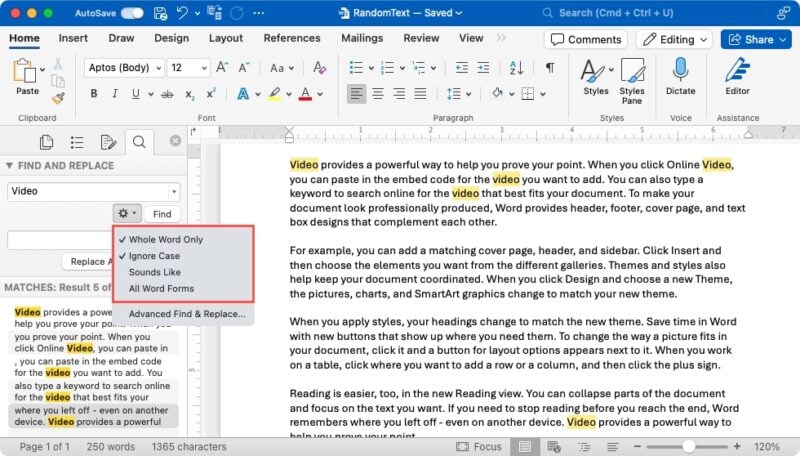Show paragraph marks pilcrow icon

pos(550,67)
